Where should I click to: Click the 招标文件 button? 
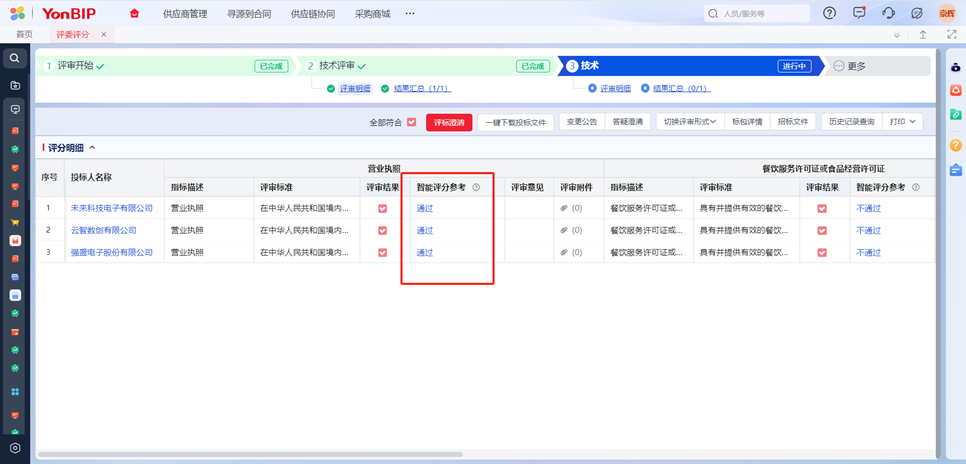coord(793,122)
